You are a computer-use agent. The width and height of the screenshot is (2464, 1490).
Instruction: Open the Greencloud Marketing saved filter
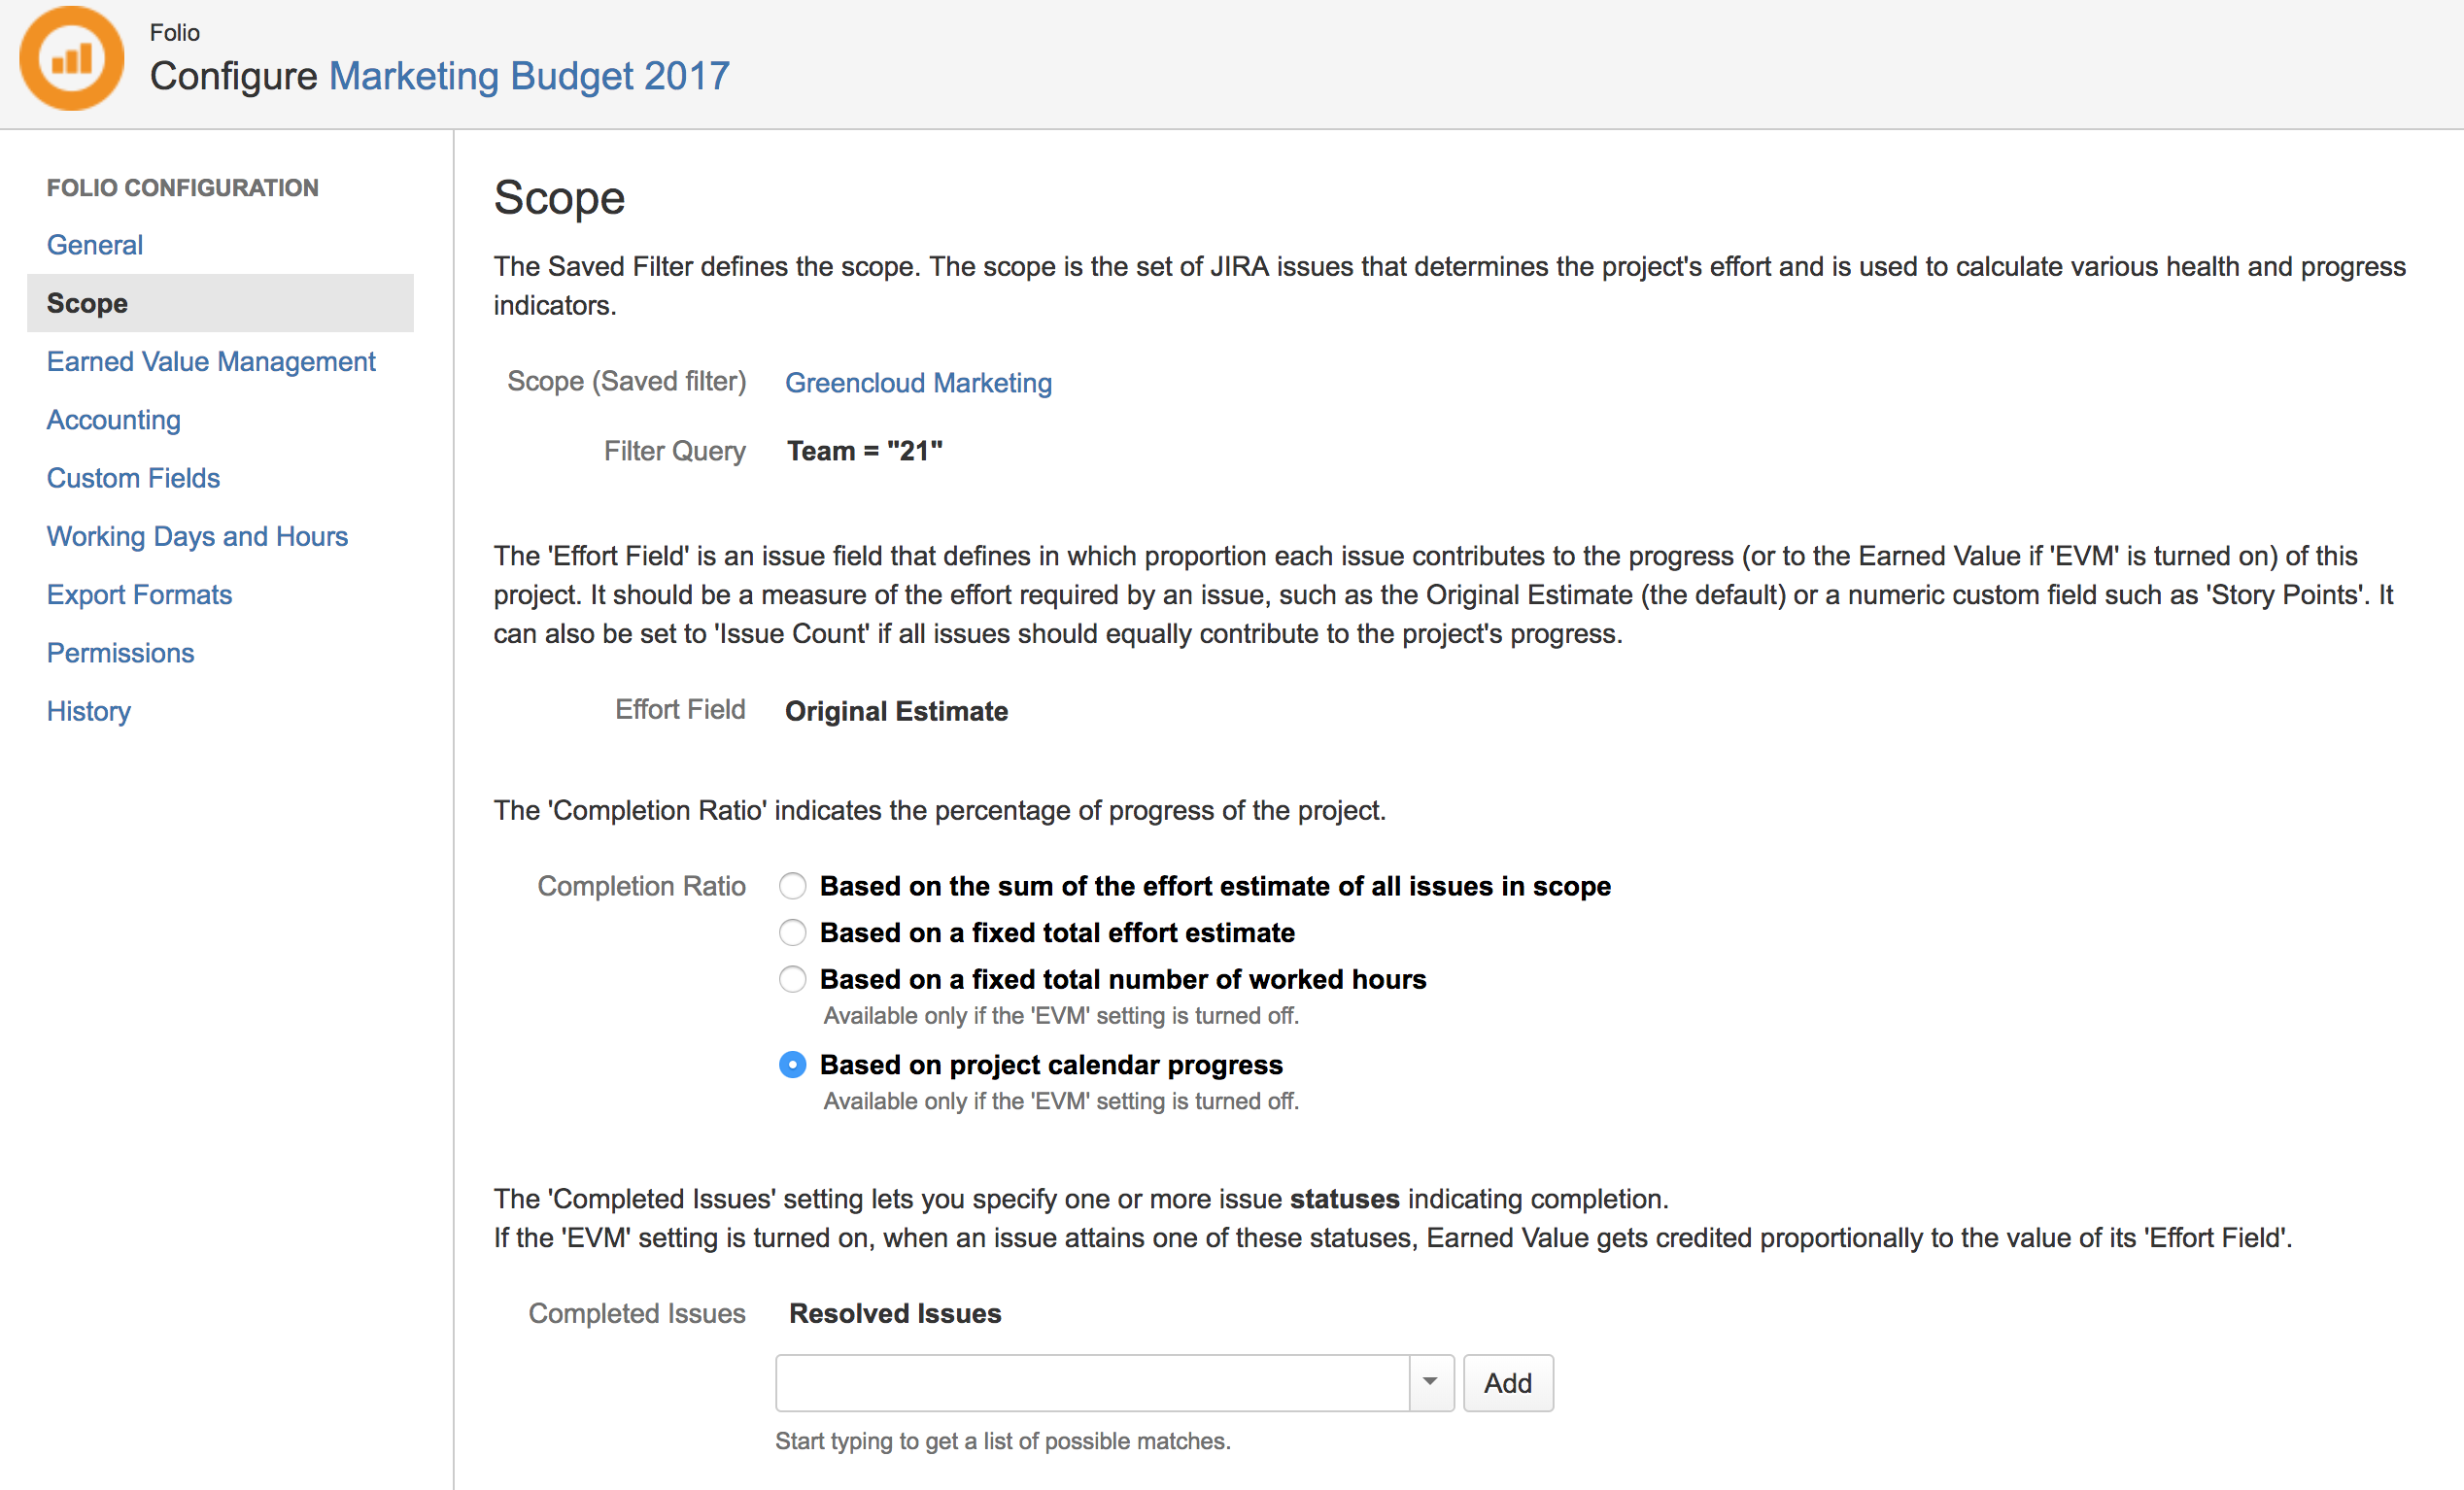(x=918, y=383)
